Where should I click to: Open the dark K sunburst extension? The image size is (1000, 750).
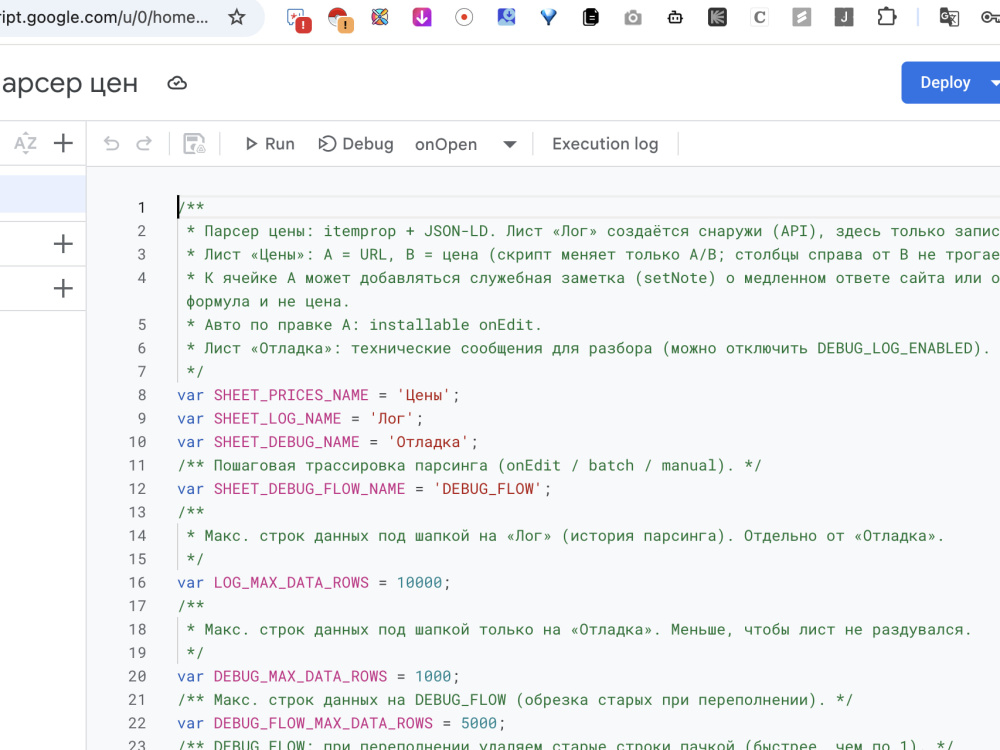point(717,17)
